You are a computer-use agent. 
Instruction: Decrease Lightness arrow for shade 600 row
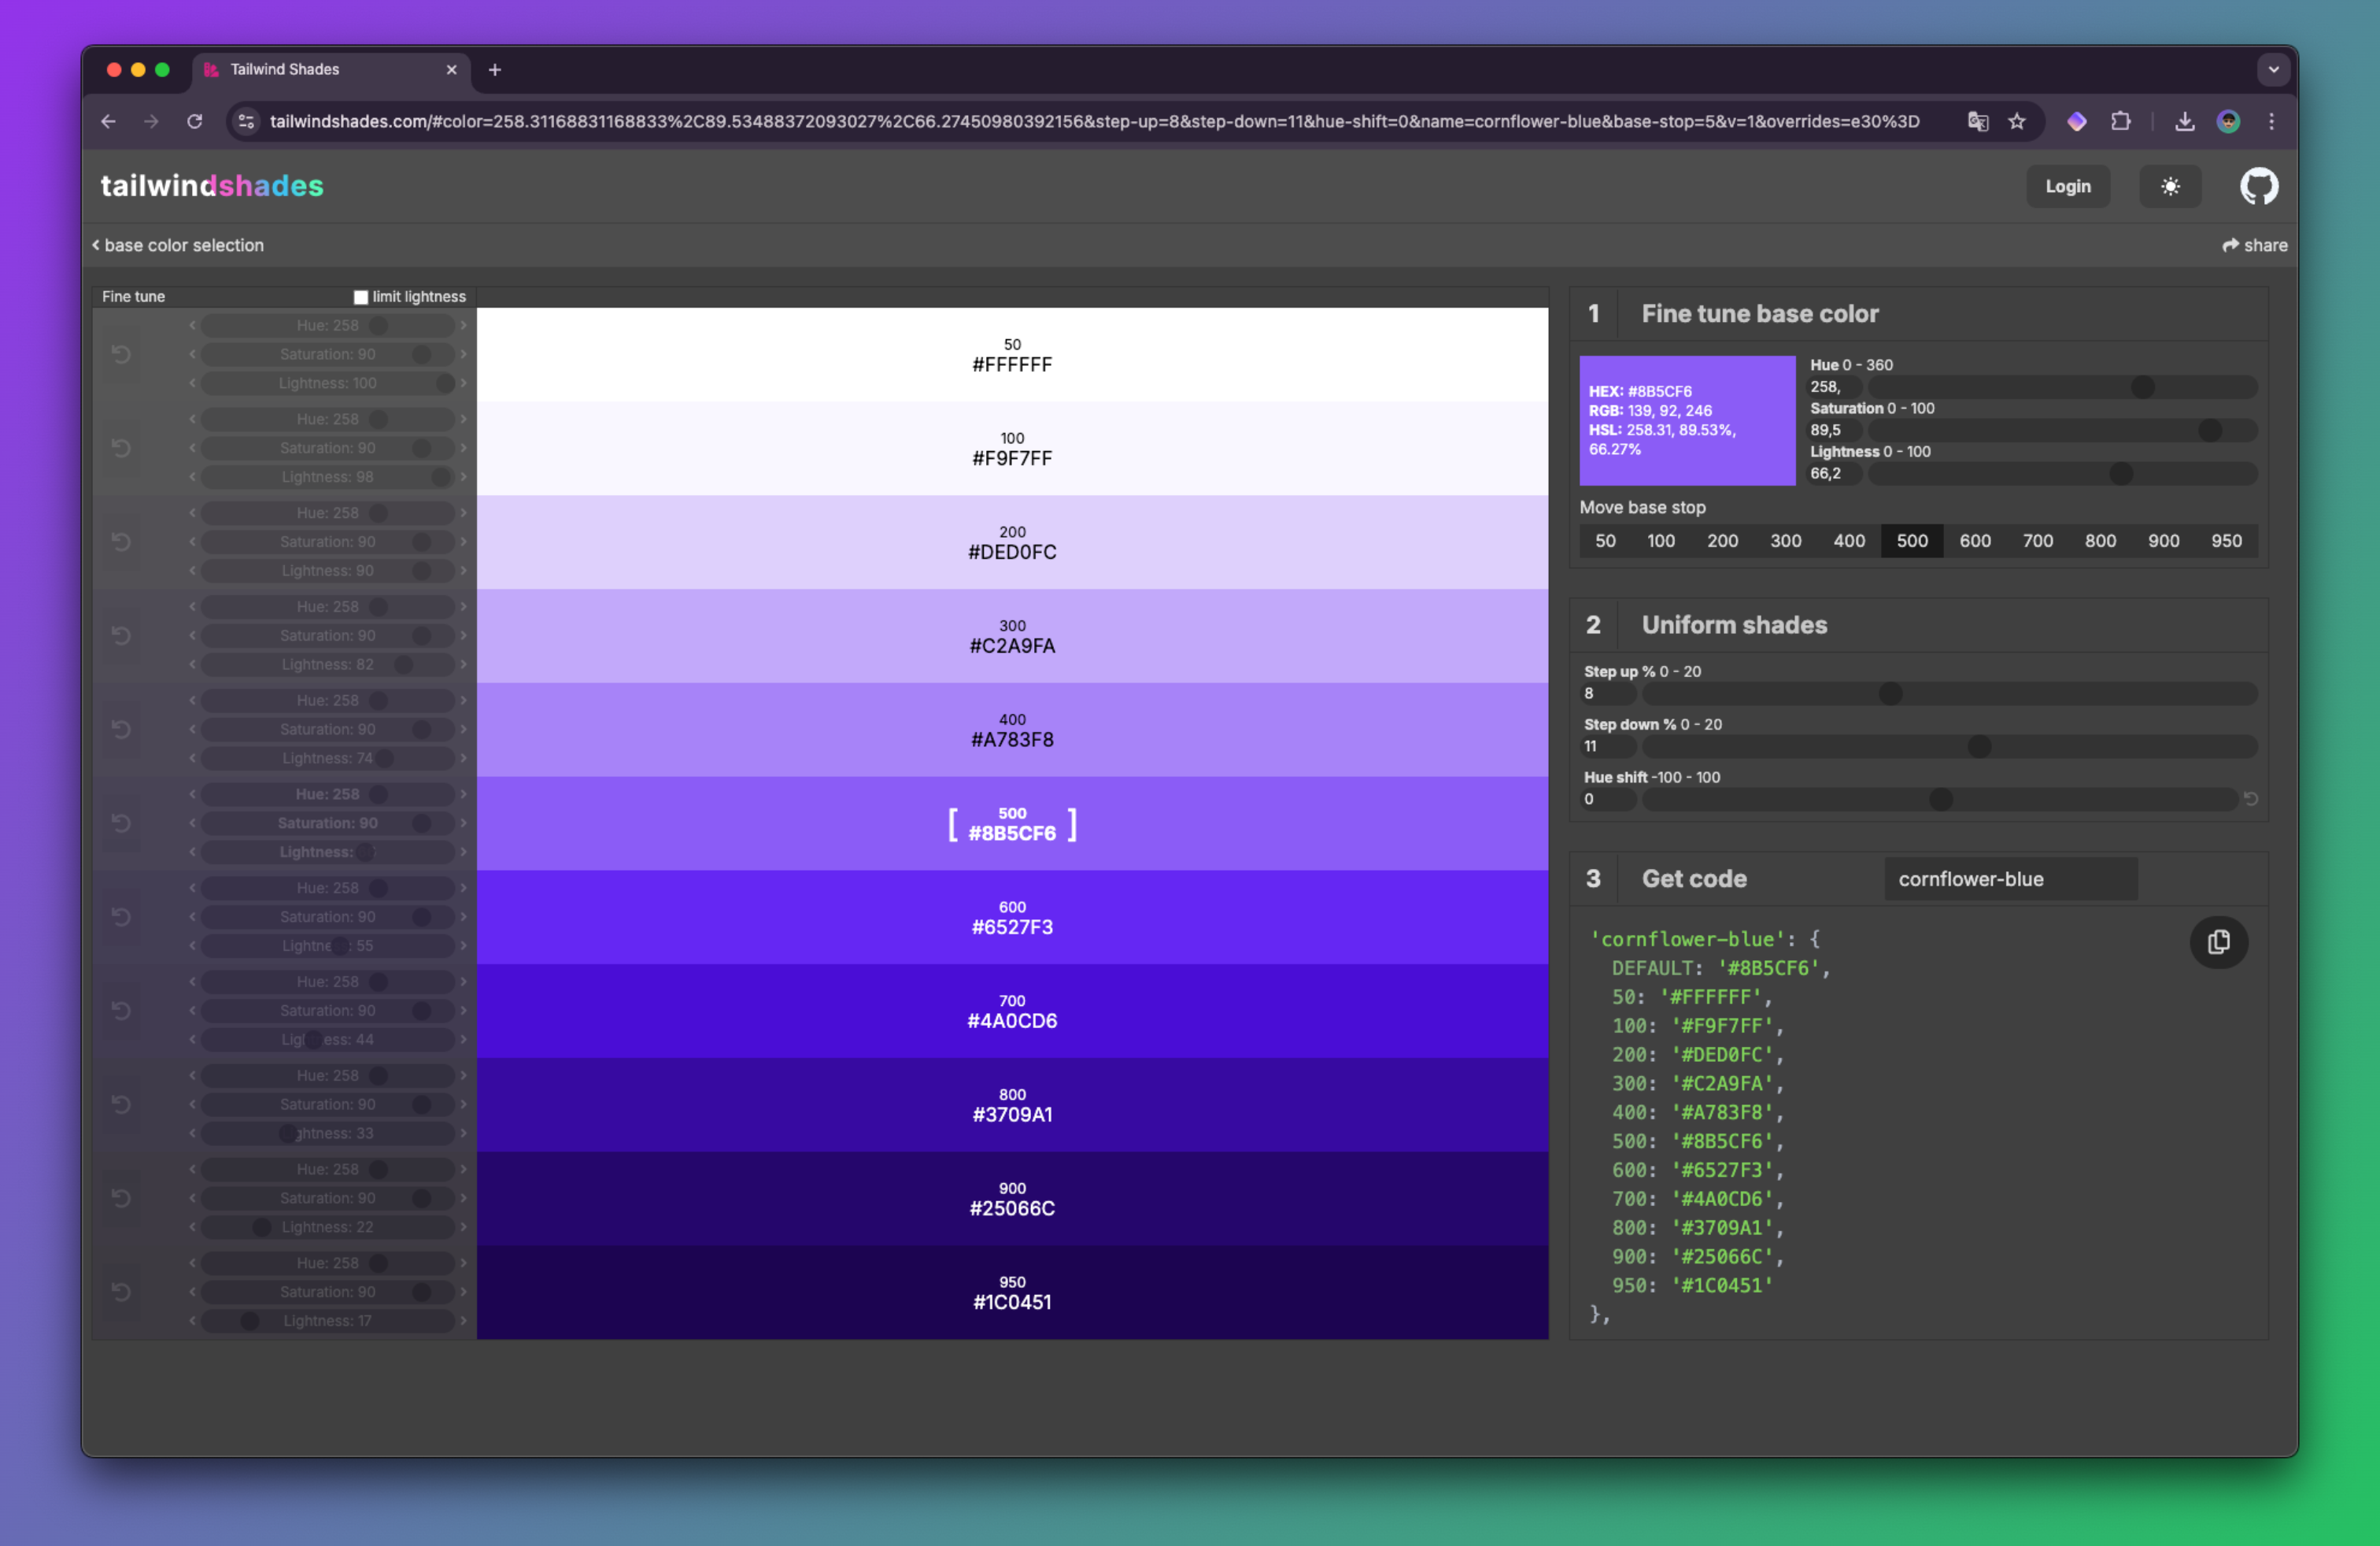(x=192, y=946)
